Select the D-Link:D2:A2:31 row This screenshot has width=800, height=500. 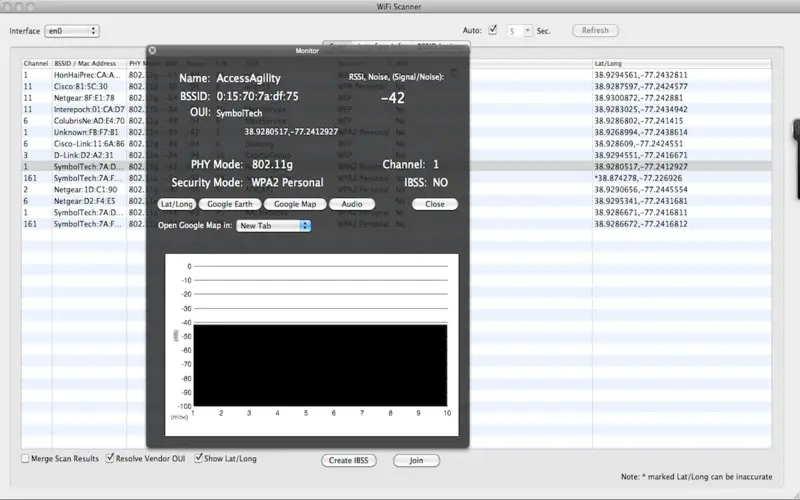[396, 155]
